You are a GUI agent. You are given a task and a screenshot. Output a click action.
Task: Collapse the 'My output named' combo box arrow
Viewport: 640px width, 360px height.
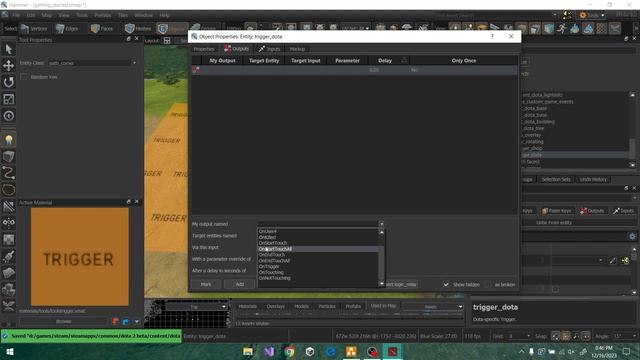[x=381, y=224]
